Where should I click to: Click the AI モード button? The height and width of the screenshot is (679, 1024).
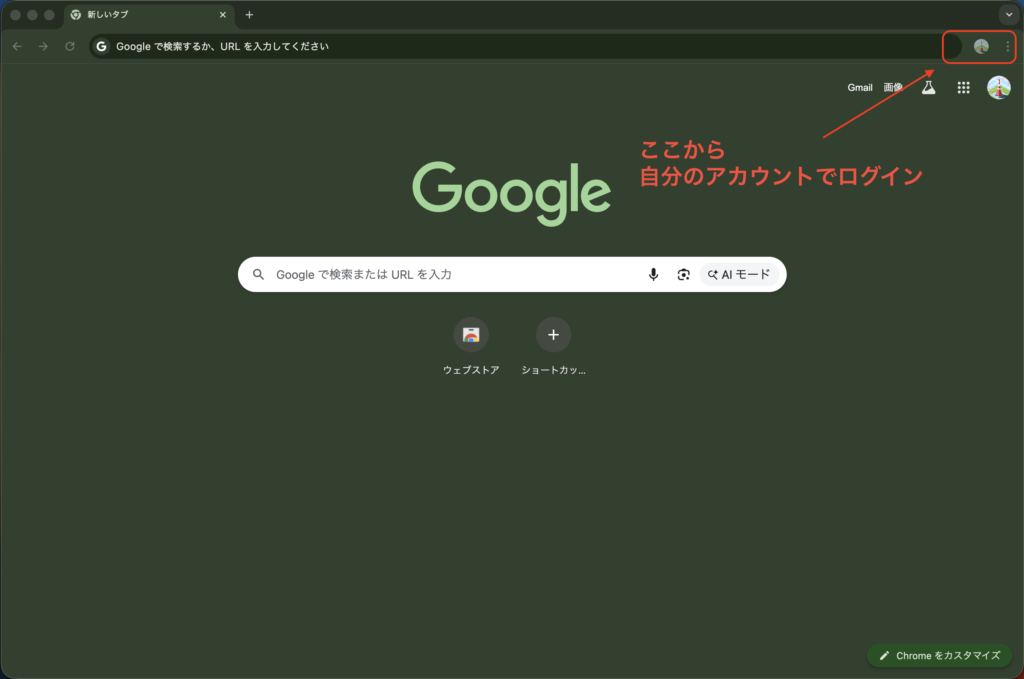pyautogui.click(x=740, y=275)
